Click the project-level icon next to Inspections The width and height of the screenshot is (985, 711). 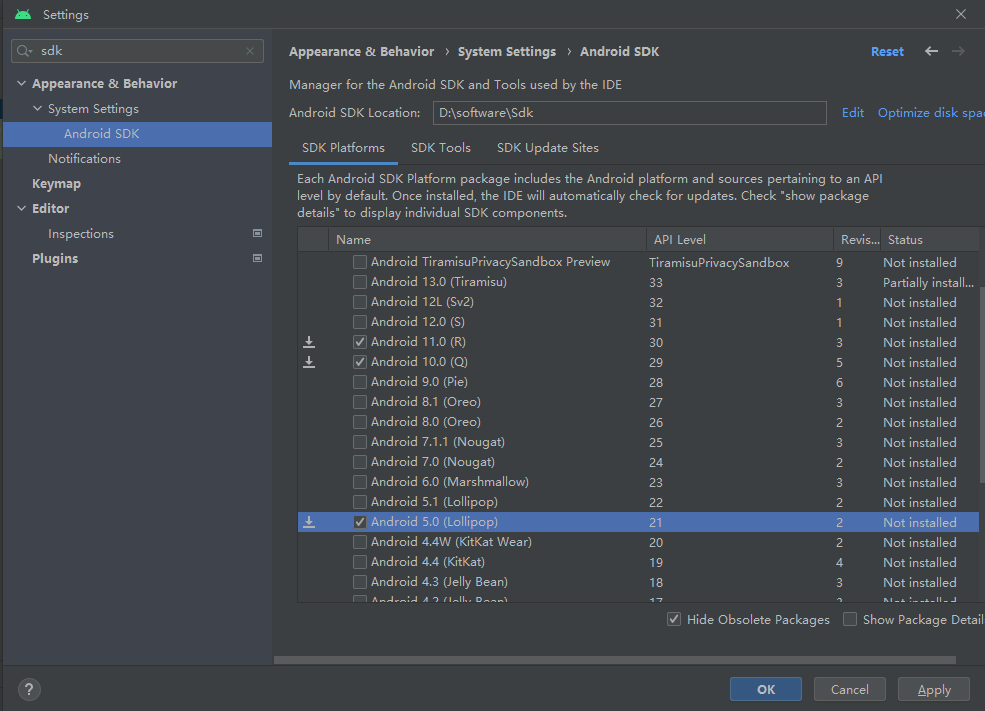coord(258,233)
